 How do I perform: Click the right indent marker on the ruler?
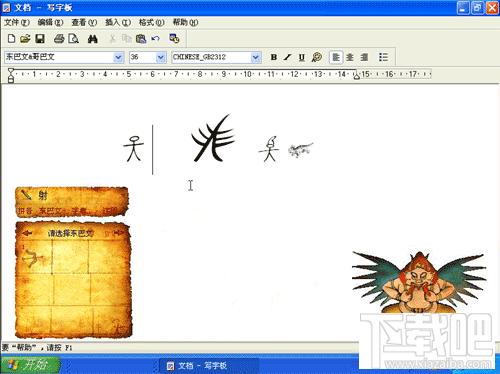point(357,75)
